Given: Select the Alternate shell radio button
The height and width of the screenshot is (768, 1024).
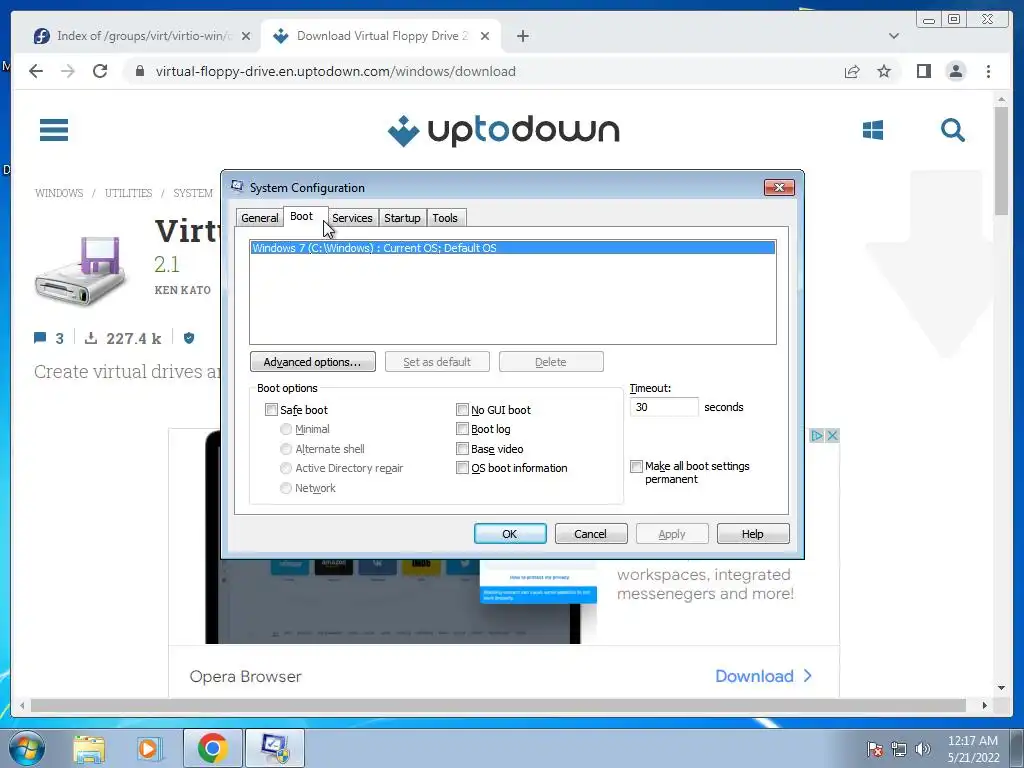Looking at the screenshot, I should coord(285,449).
